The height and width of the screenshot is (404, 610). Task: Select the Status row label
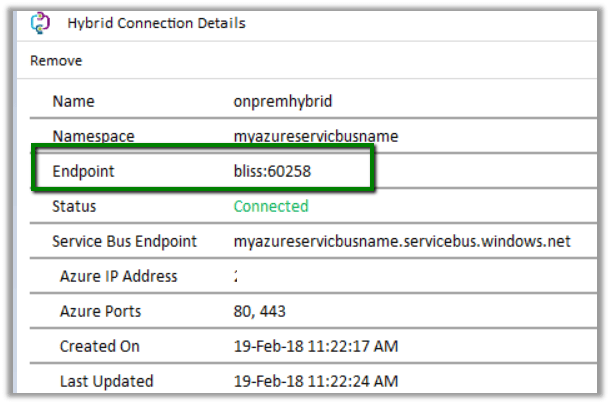74,206
